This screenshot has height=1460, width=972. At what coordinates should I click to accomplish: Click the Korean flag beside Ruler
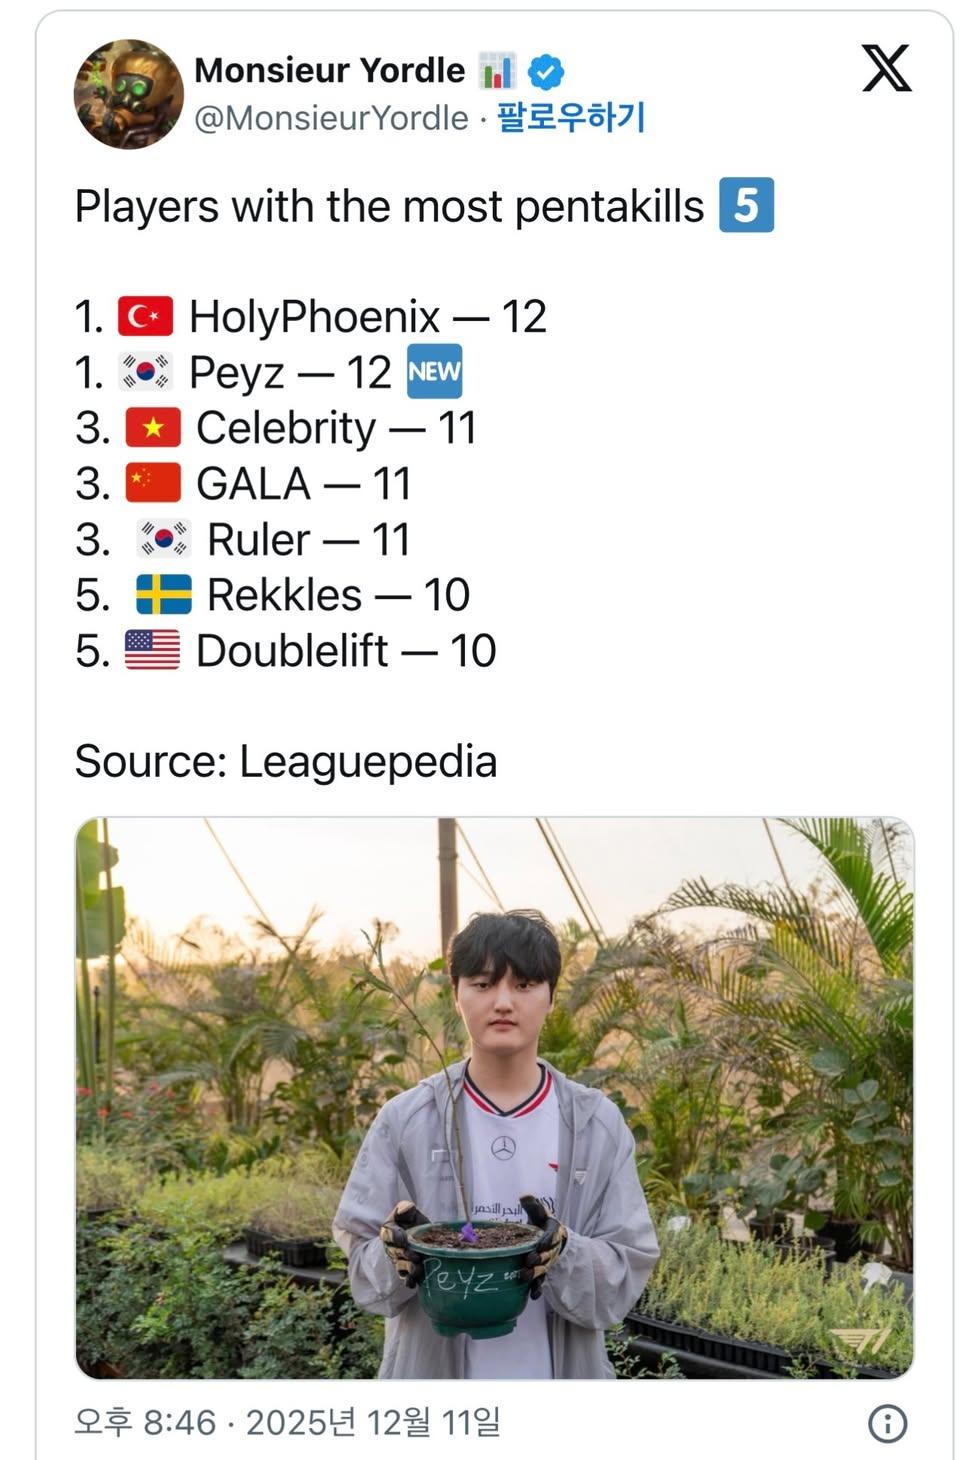point(164,539)
